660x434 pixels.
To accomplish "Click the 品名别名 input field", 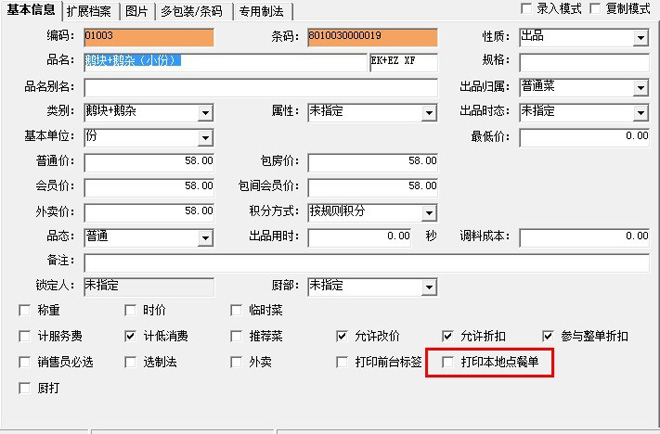I will click(260, 88).
